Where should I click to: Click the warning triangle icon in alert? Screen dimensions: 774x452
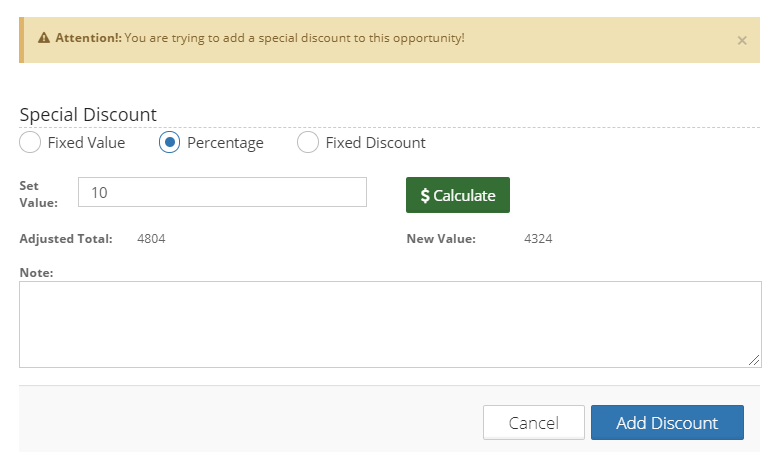44,38
